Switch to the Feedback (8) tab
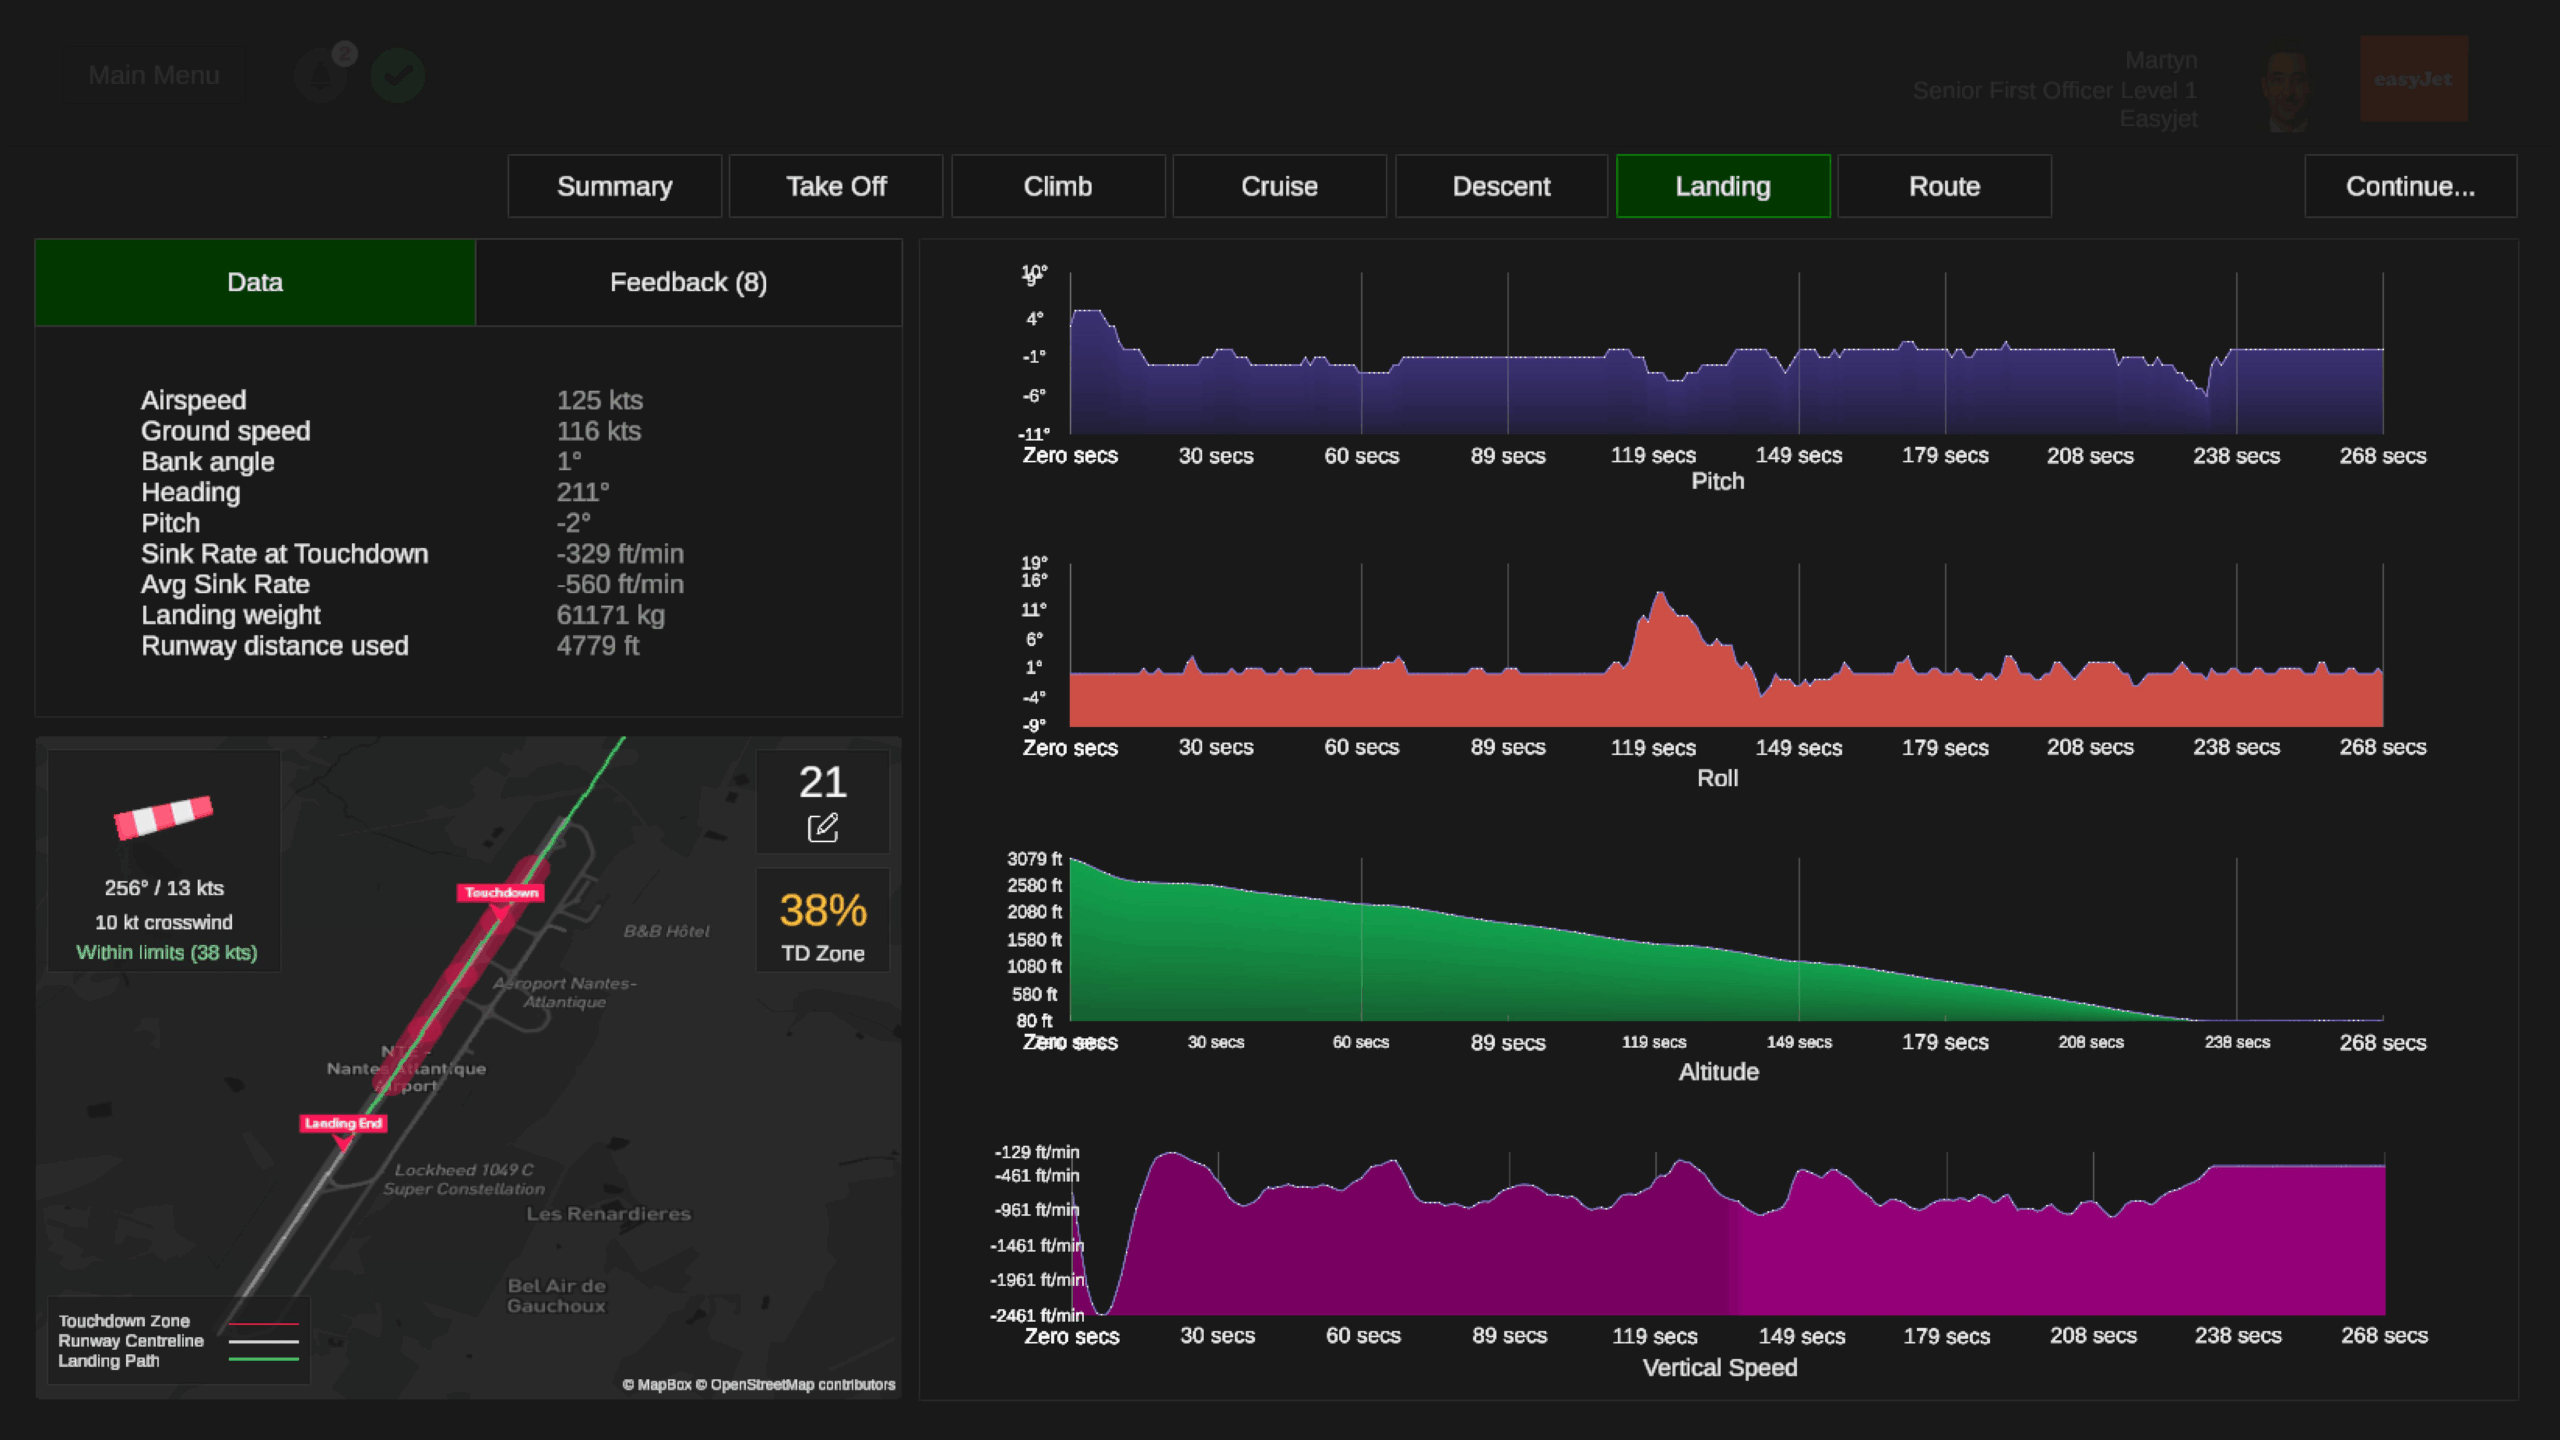The width and height of the screenshot is (2560, 1440). (688, 283)
